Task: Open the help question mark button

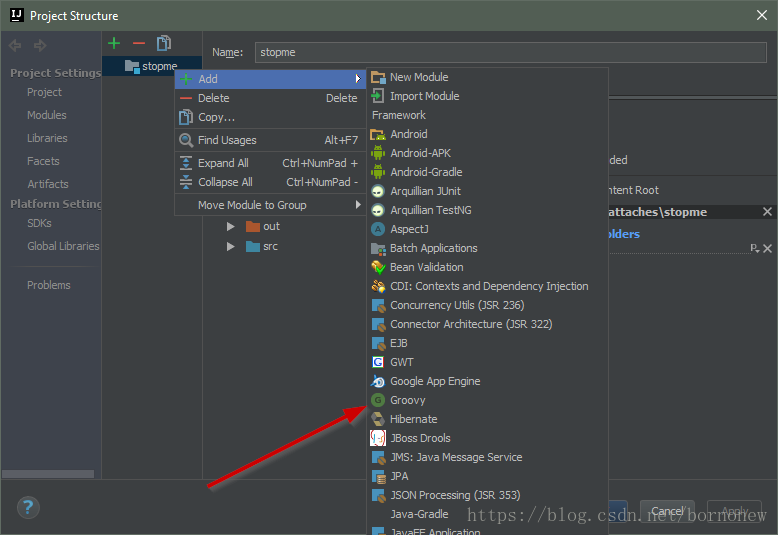Action: coord(28,507)
